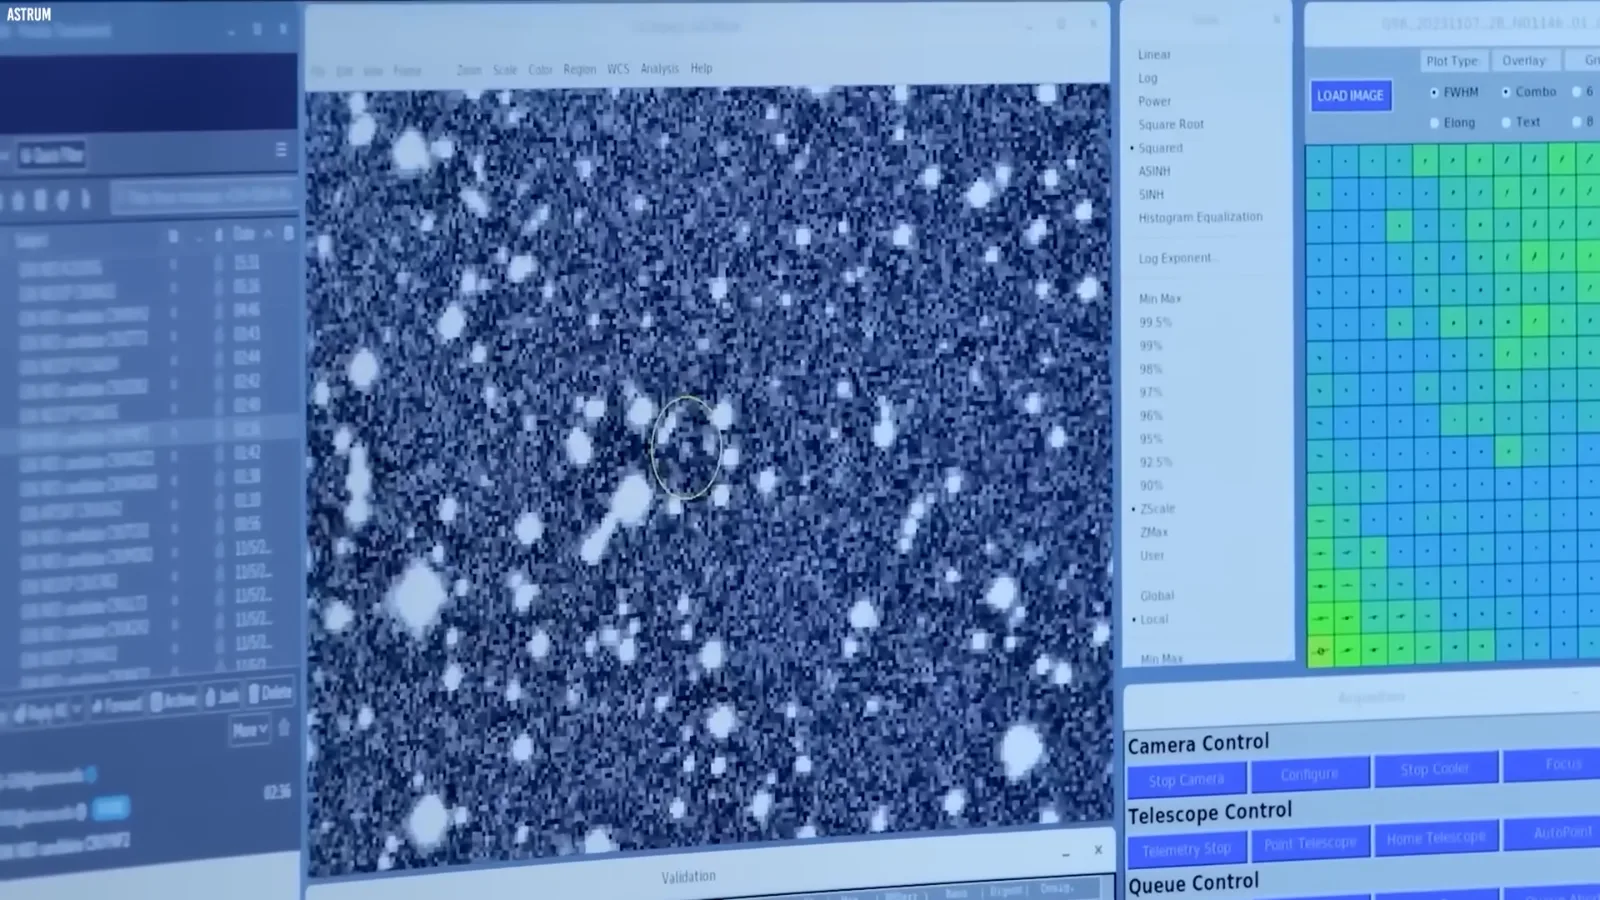Viewport: 1600px width, 900px height.
Task: Open the Analysis menu
Action: click(x=659, y=69)
